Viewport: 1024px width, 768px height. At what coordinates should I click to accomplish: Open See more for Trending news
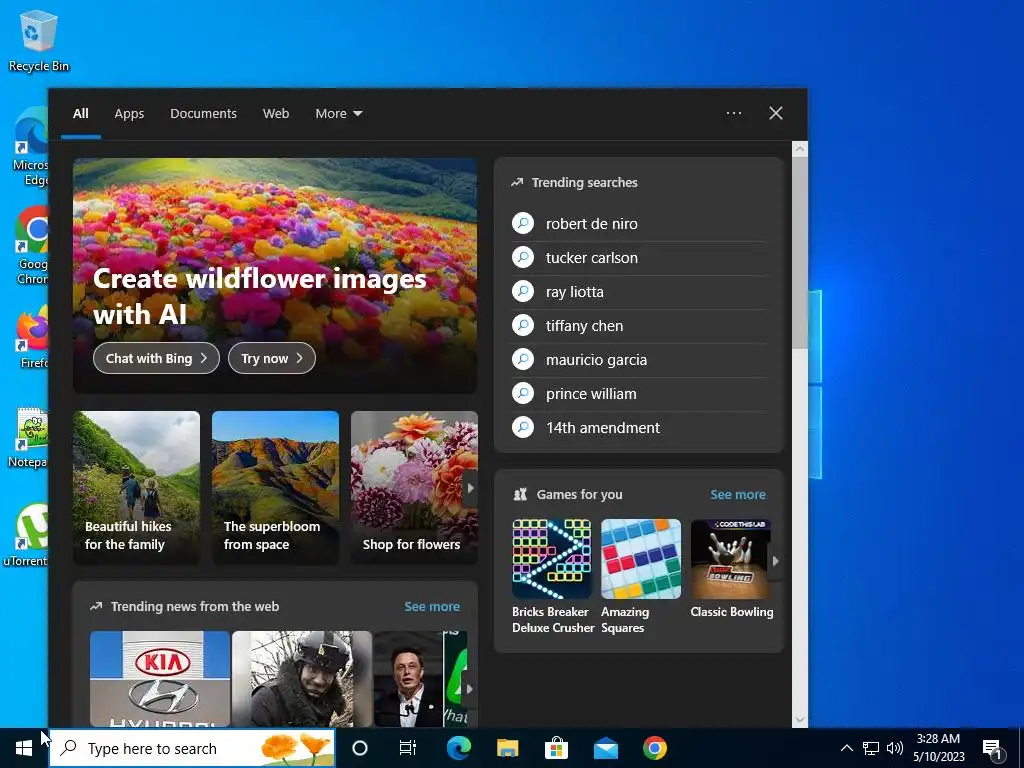[432, 606]
